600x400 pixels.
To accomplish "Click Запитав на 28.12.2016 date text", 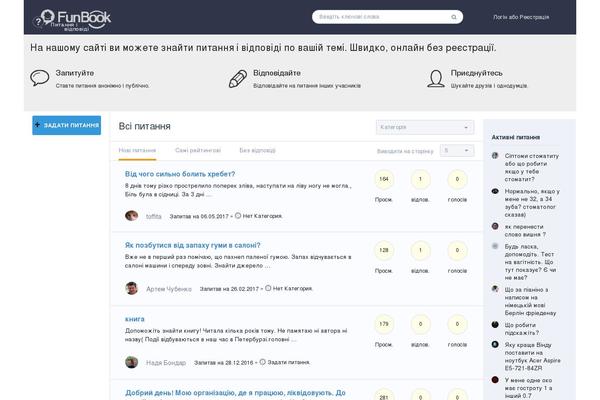I will (223, 362).
